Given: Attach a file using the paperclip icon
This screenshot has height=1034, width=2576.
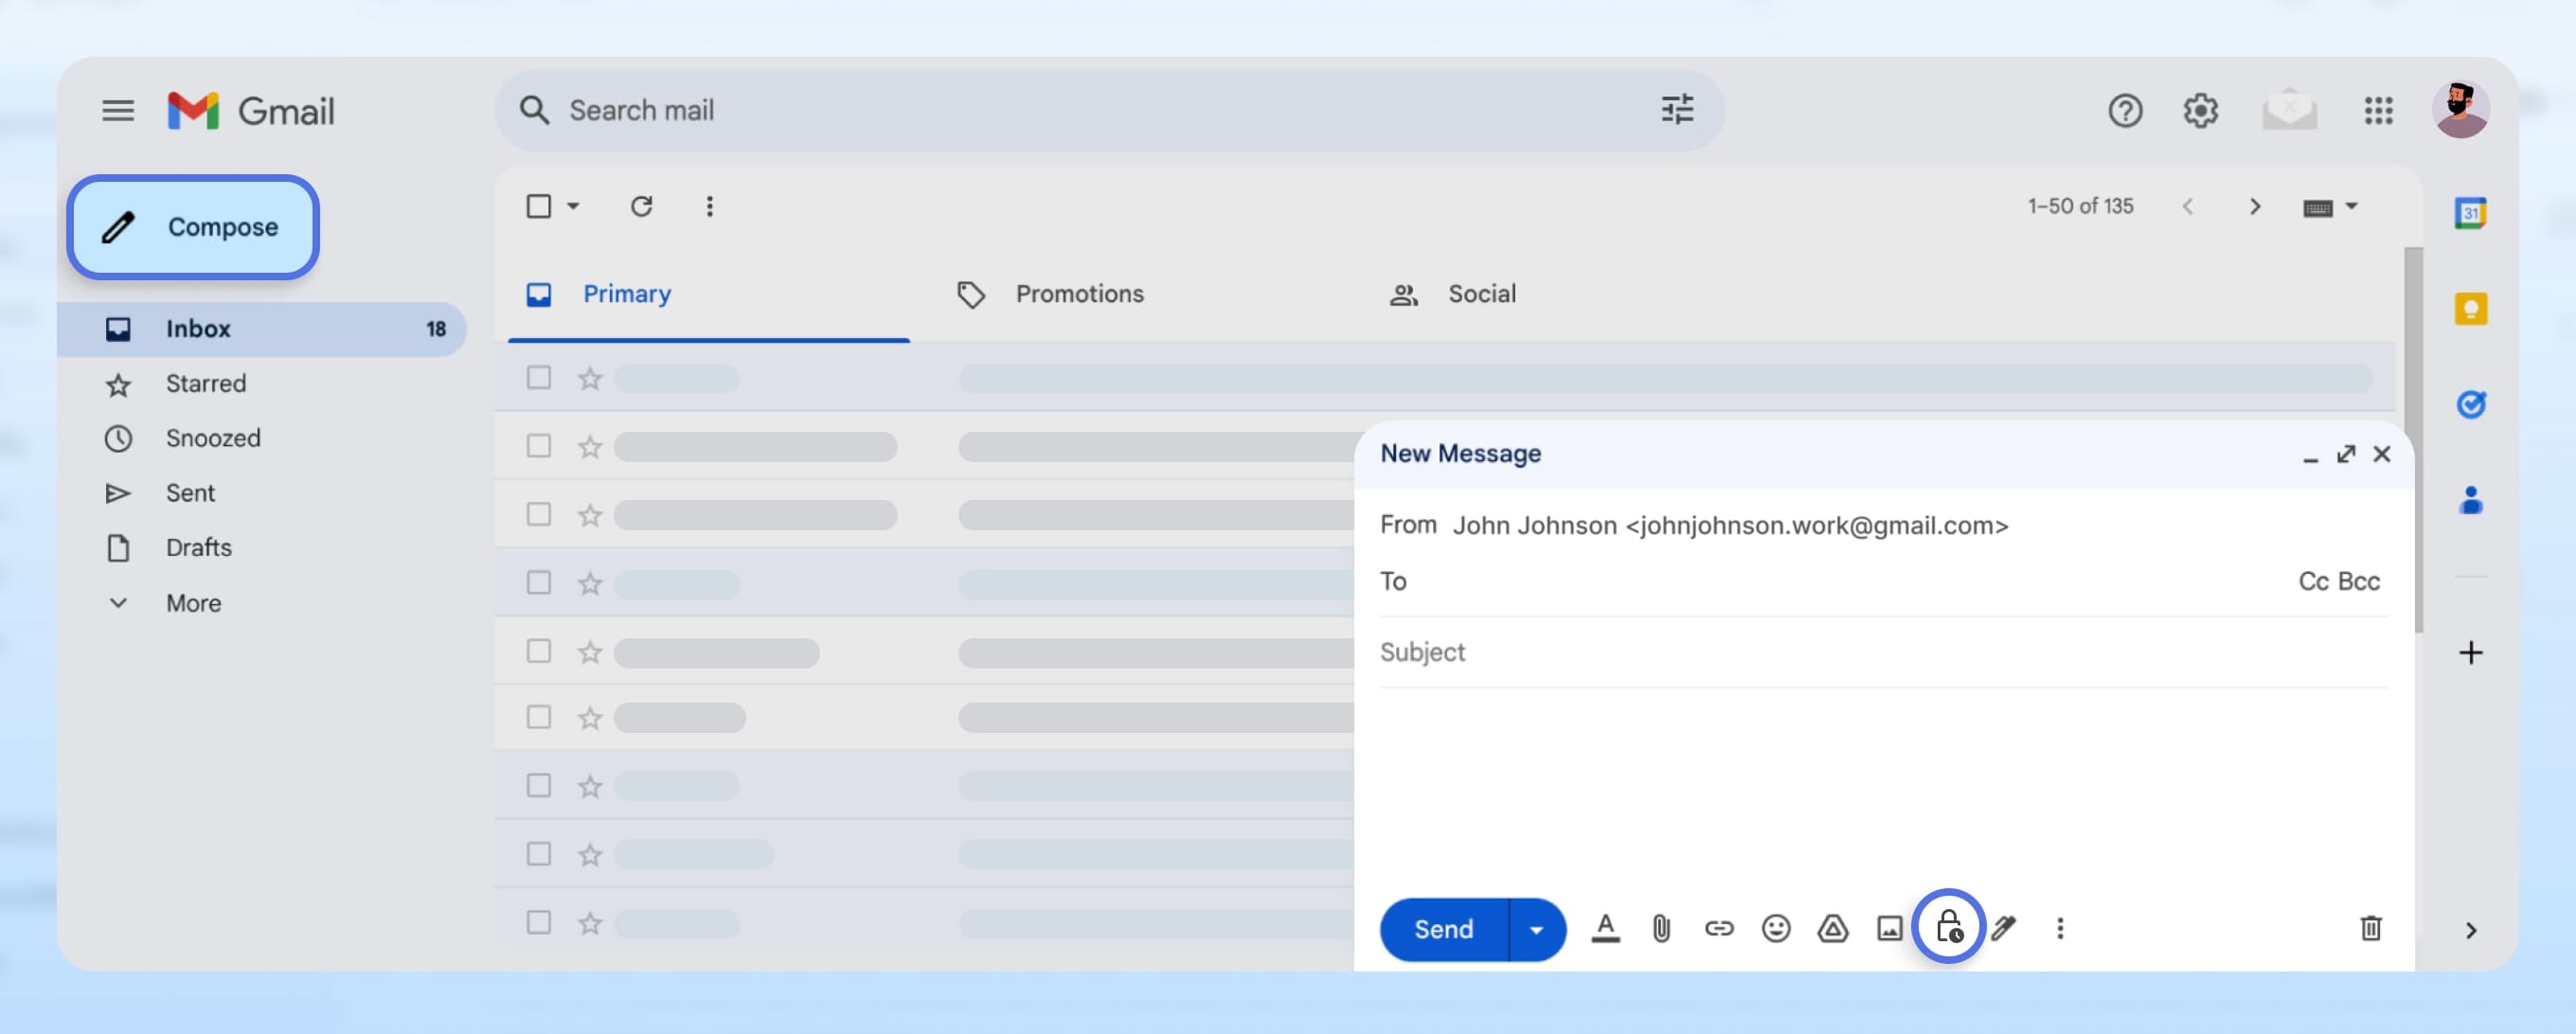Looking at the screenshot, I should coord(1662,928).
